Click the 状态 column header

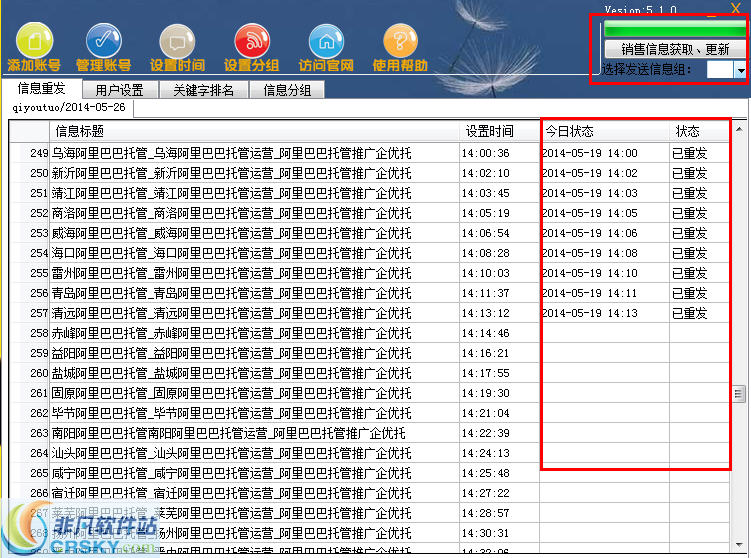(x=699, y=131)
